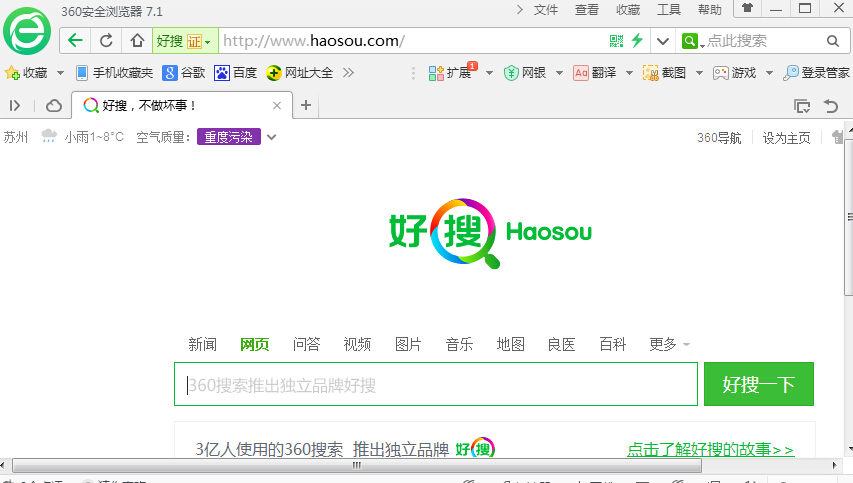Open the 收藏 favorites star button
853x483 pixels.
[x=26, y=73]
